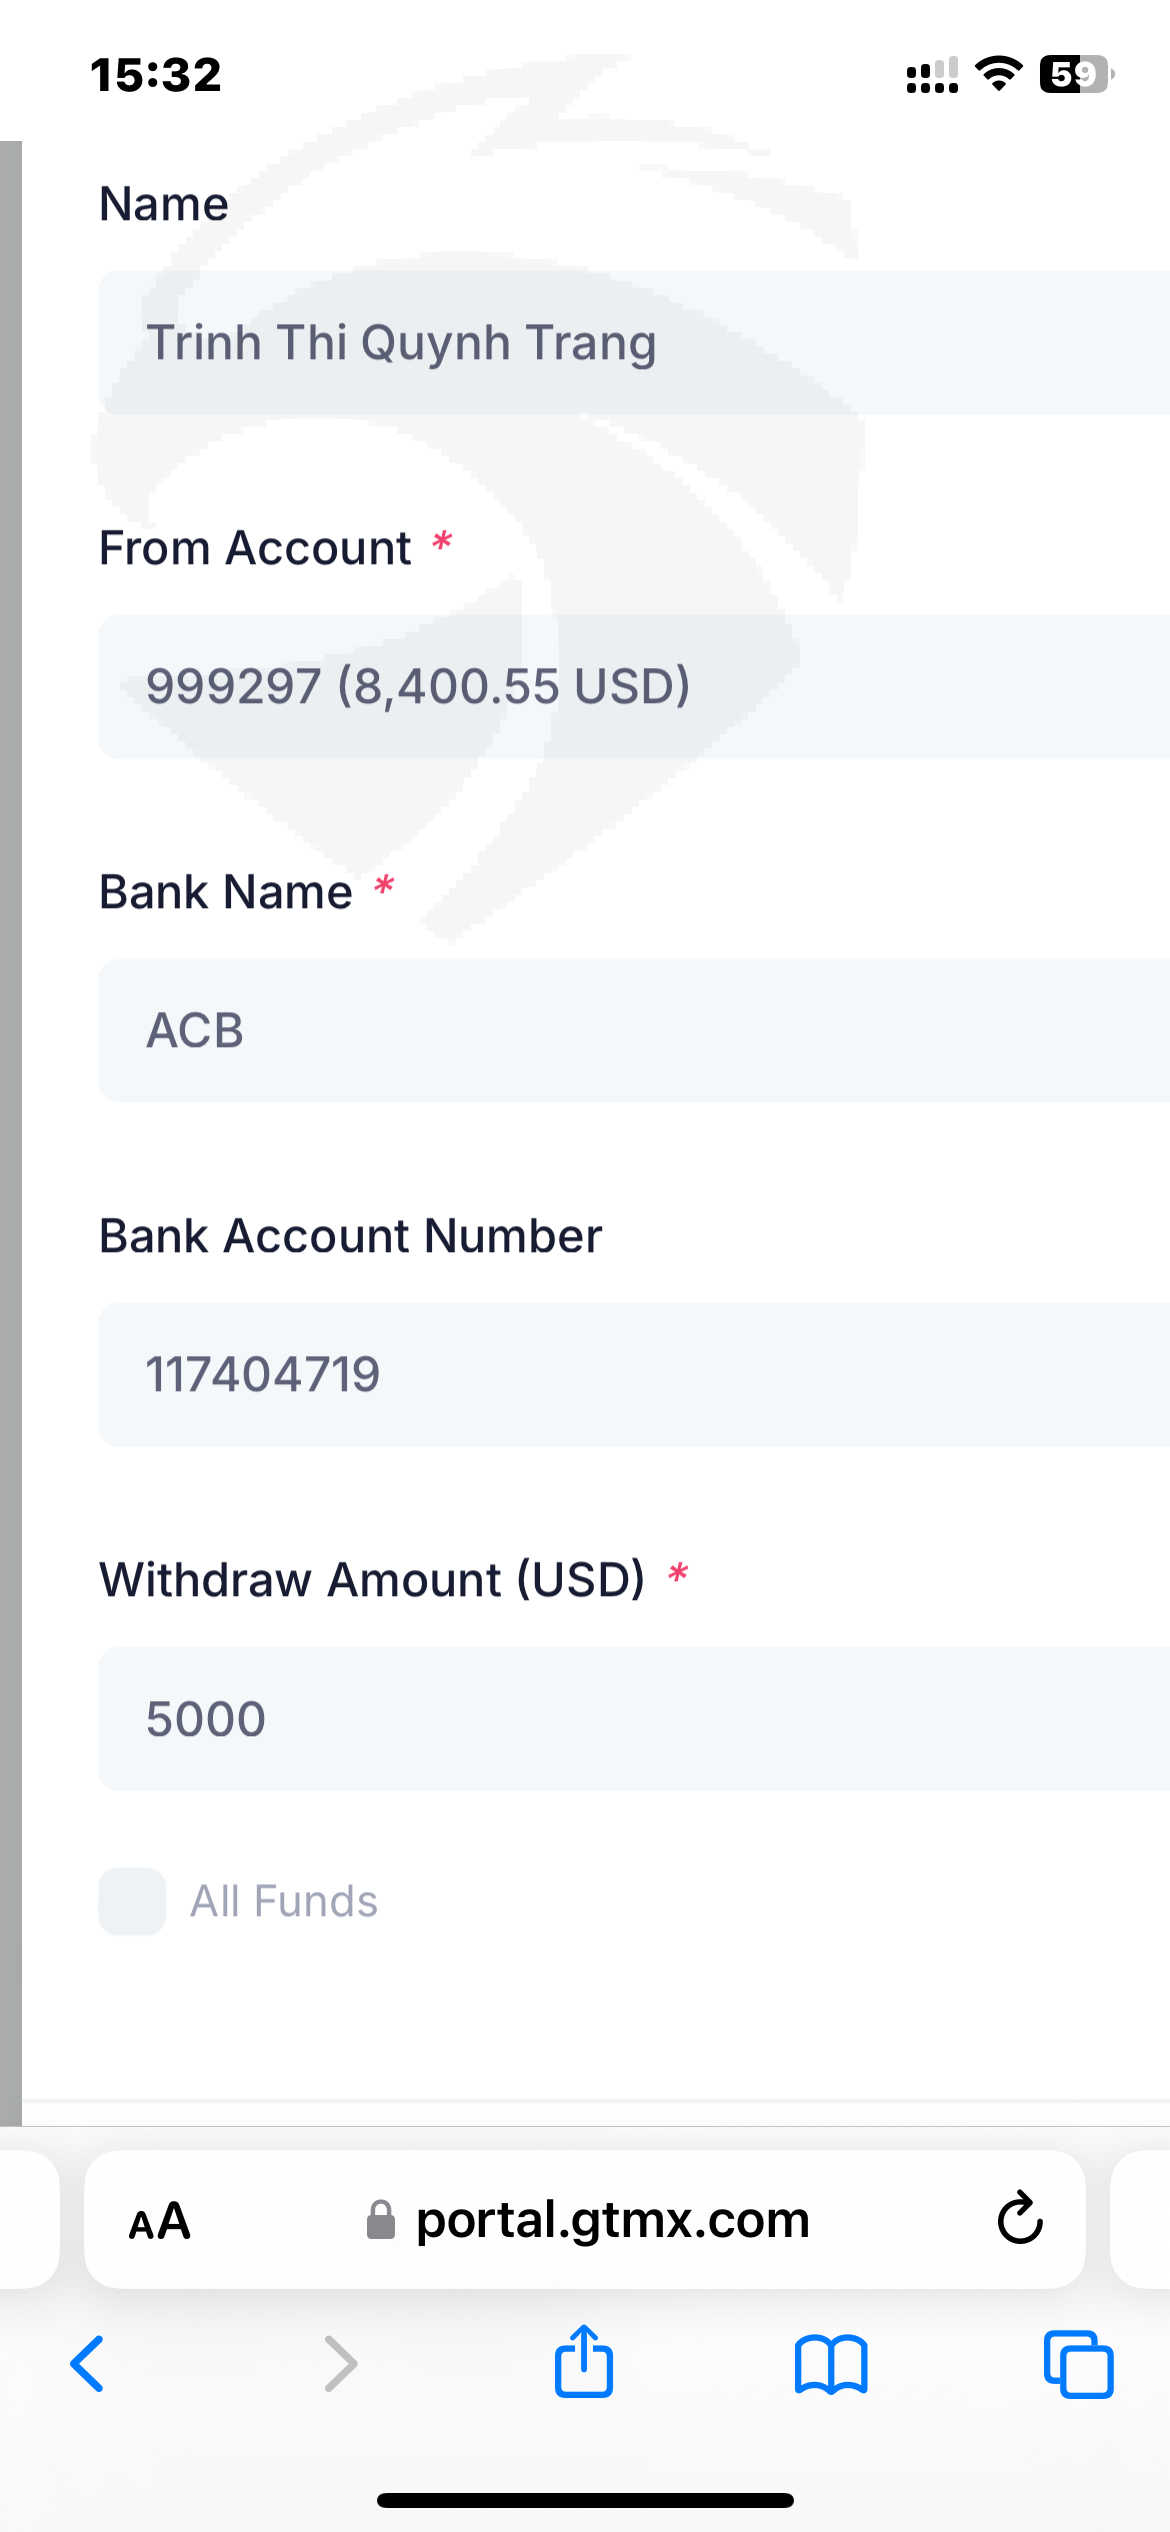Reload the page in Safari

(1019, 2219)
